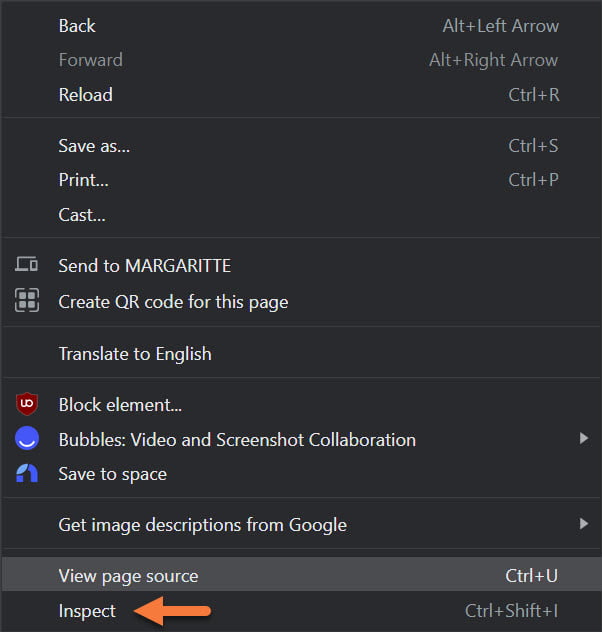Click the red uBlock Origin shield icon
The height and width of the screenshot is (632, 602).
(x=27, y=405)
